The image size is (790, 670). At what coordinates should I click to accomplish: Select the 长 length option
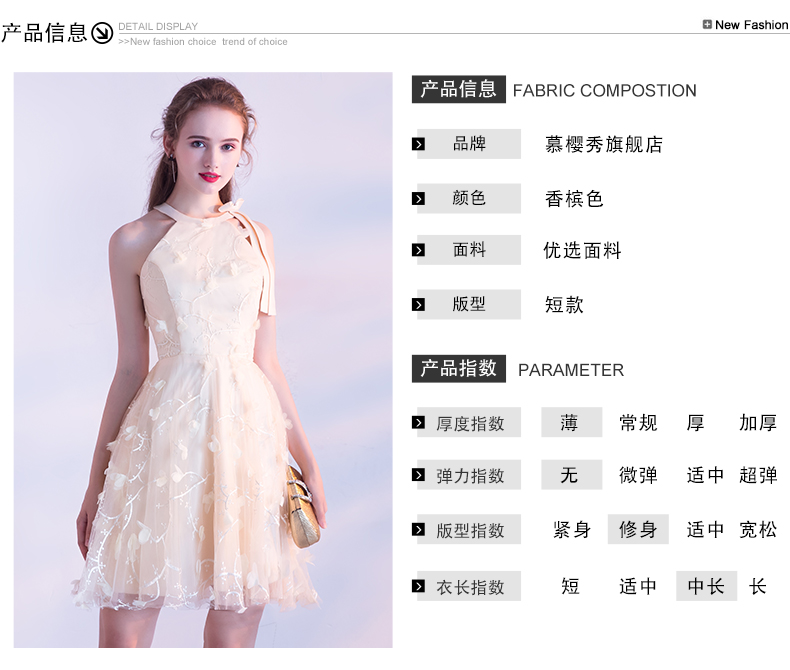758,586
